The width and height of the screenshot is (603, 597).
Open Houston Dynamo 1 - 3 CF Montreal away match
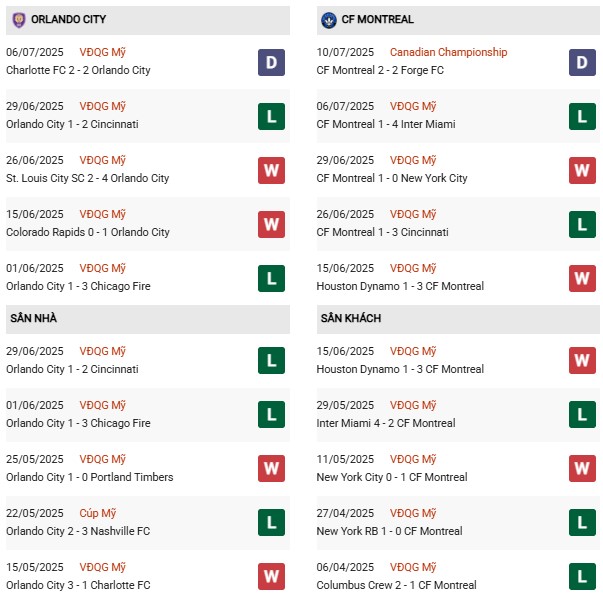click(x=400, y=369)
